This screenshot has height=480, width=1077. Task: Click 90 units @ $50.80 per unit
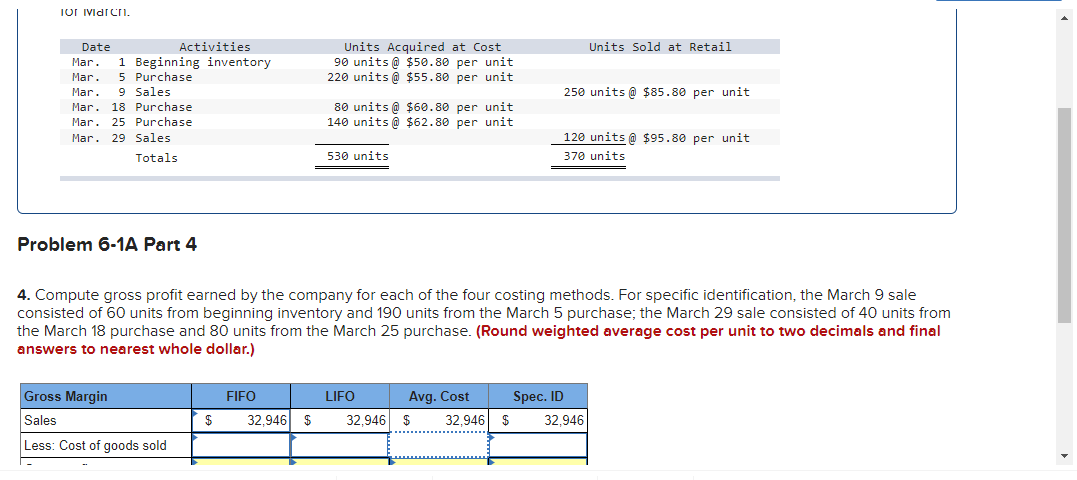coord(423,62)
